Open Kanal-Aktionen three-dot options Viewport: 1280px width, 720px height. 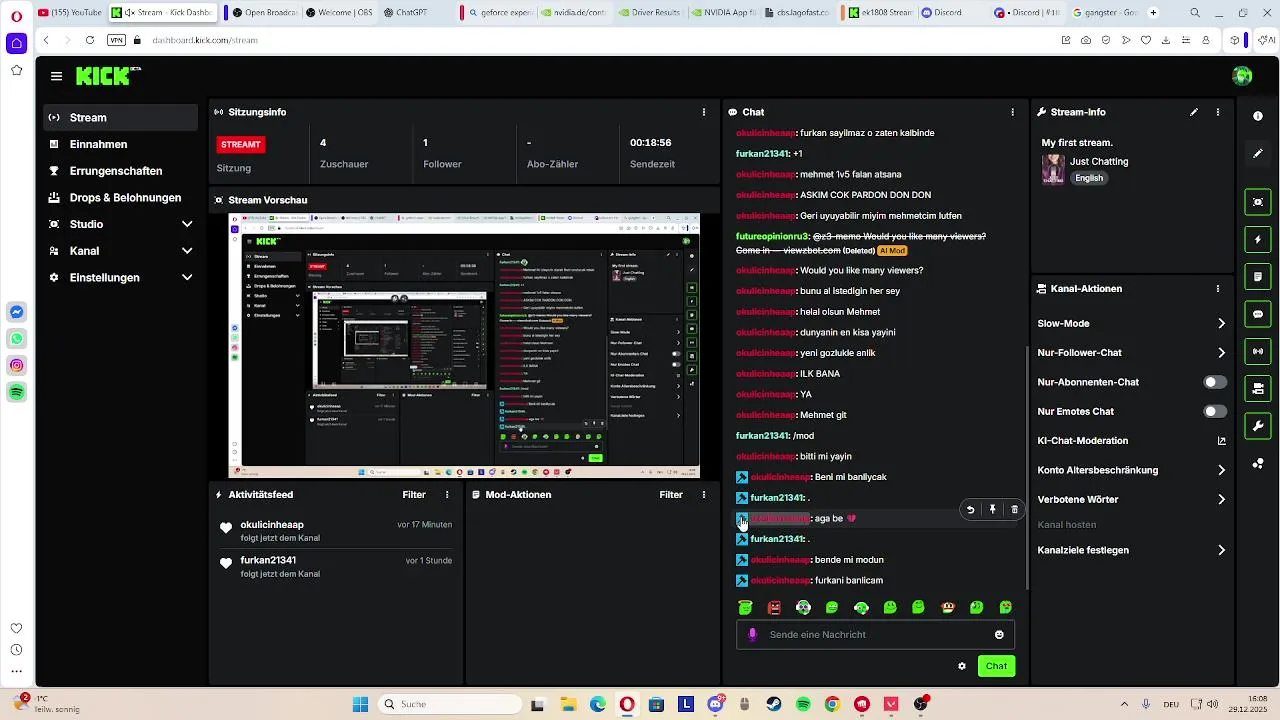(x=1217, y=288)
